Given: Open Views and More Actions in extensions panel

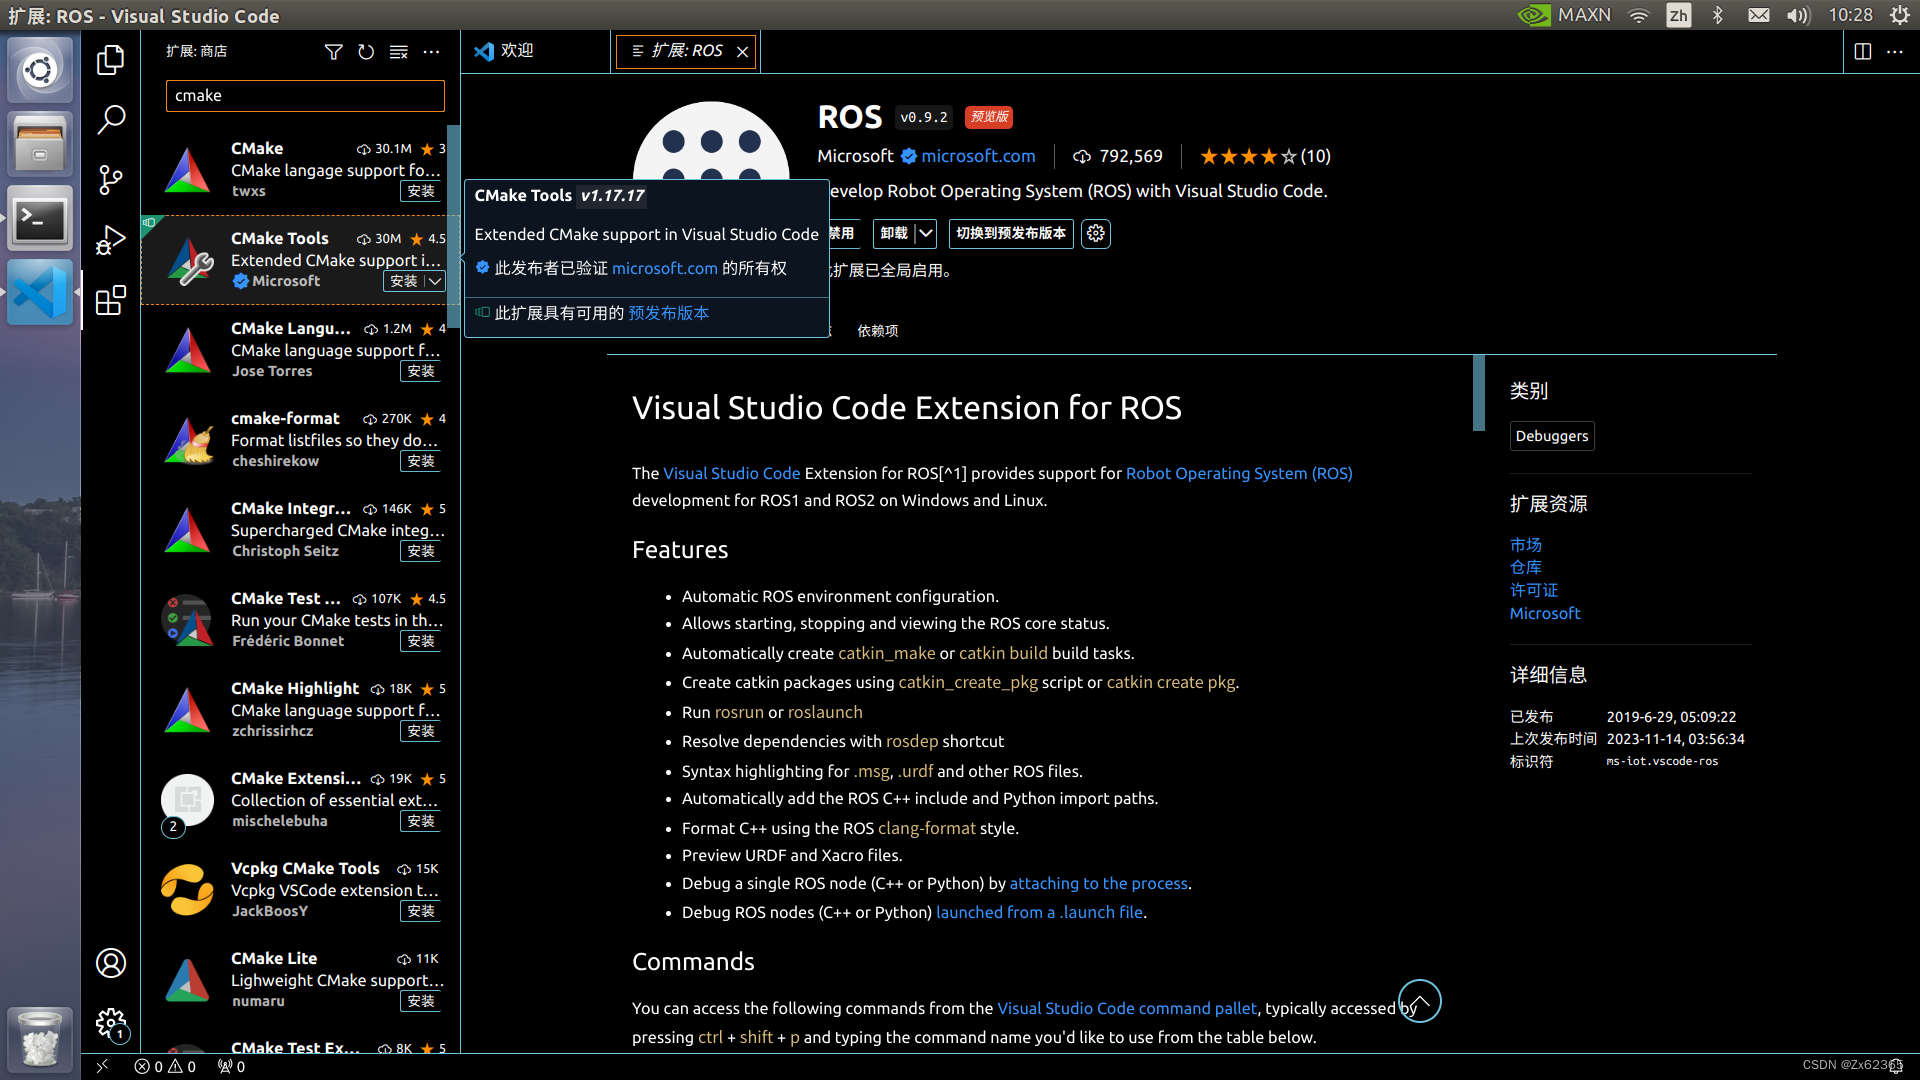Looking at the screenshot, I should point(431,52).
